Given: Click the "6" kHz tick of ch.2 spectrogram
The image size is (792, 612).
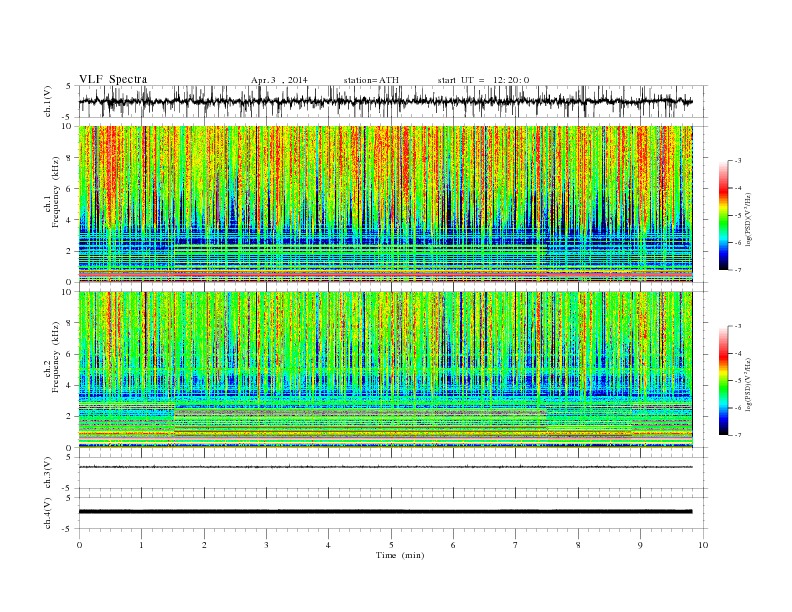Looking at the screenshot, I should pos(70,354).
